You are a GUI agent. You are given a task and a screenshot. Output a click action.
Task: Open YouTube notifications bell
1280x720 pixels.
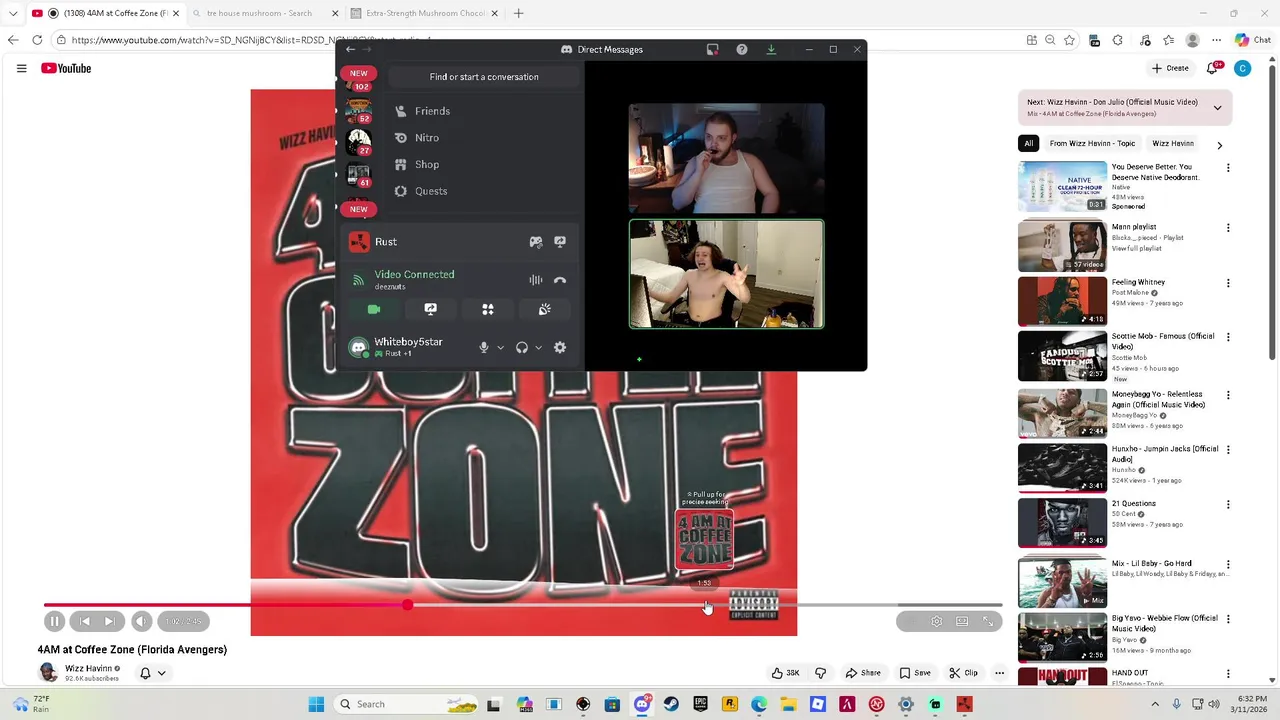coord(1213,68)
